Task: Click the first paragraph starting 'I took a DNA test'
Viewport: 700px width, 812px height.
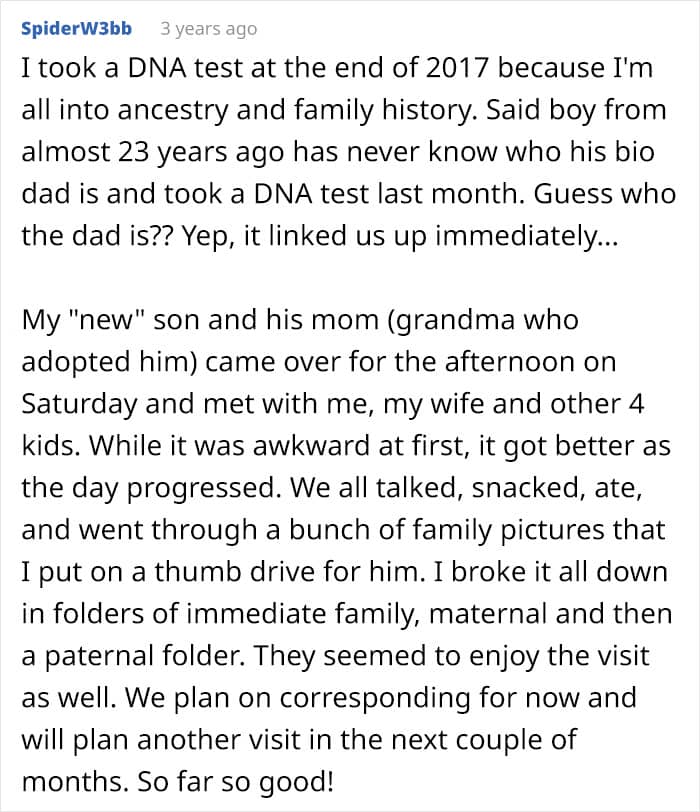Action: pyautogui.click(x=348, y=152)
